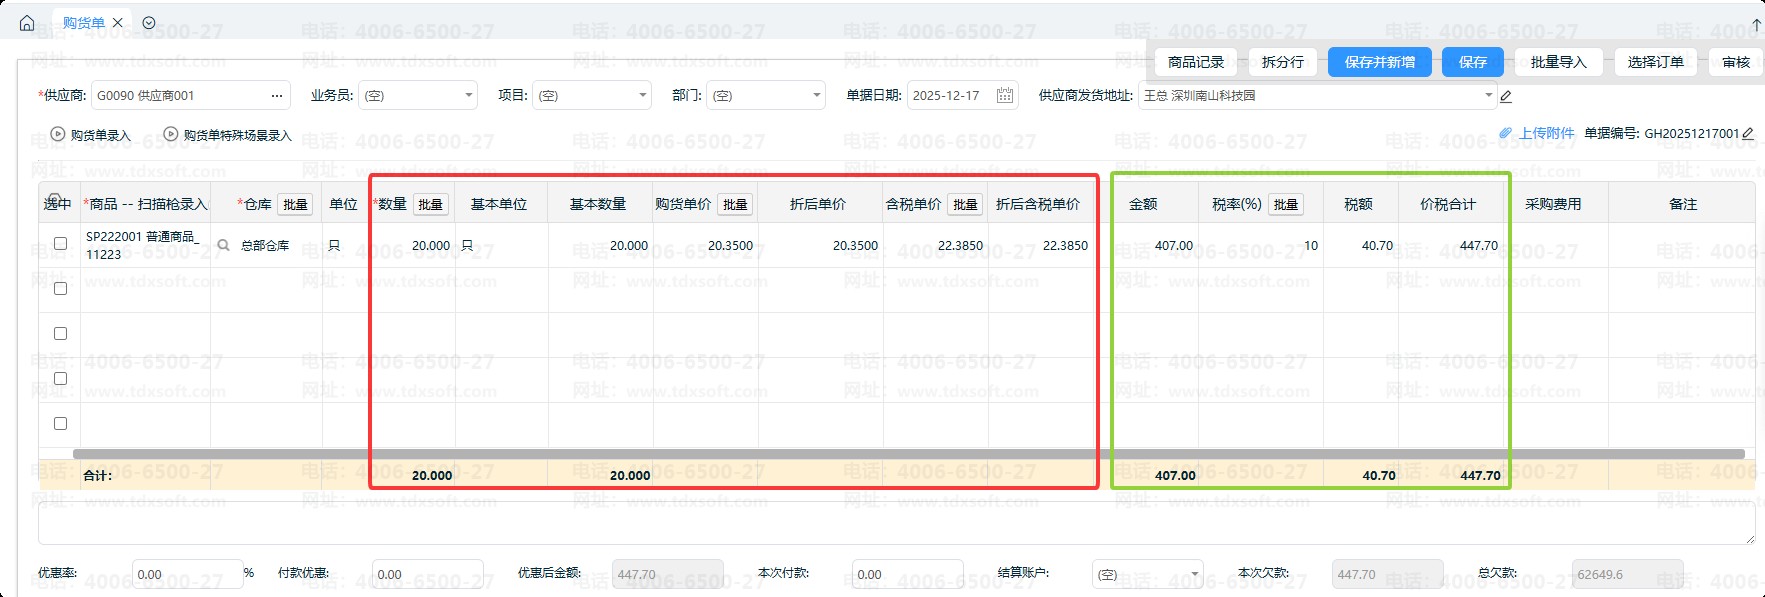This screenshot has height=597, width=1765.
Task: Tick the second row's empty checkbox
Action: coord(60,289)
